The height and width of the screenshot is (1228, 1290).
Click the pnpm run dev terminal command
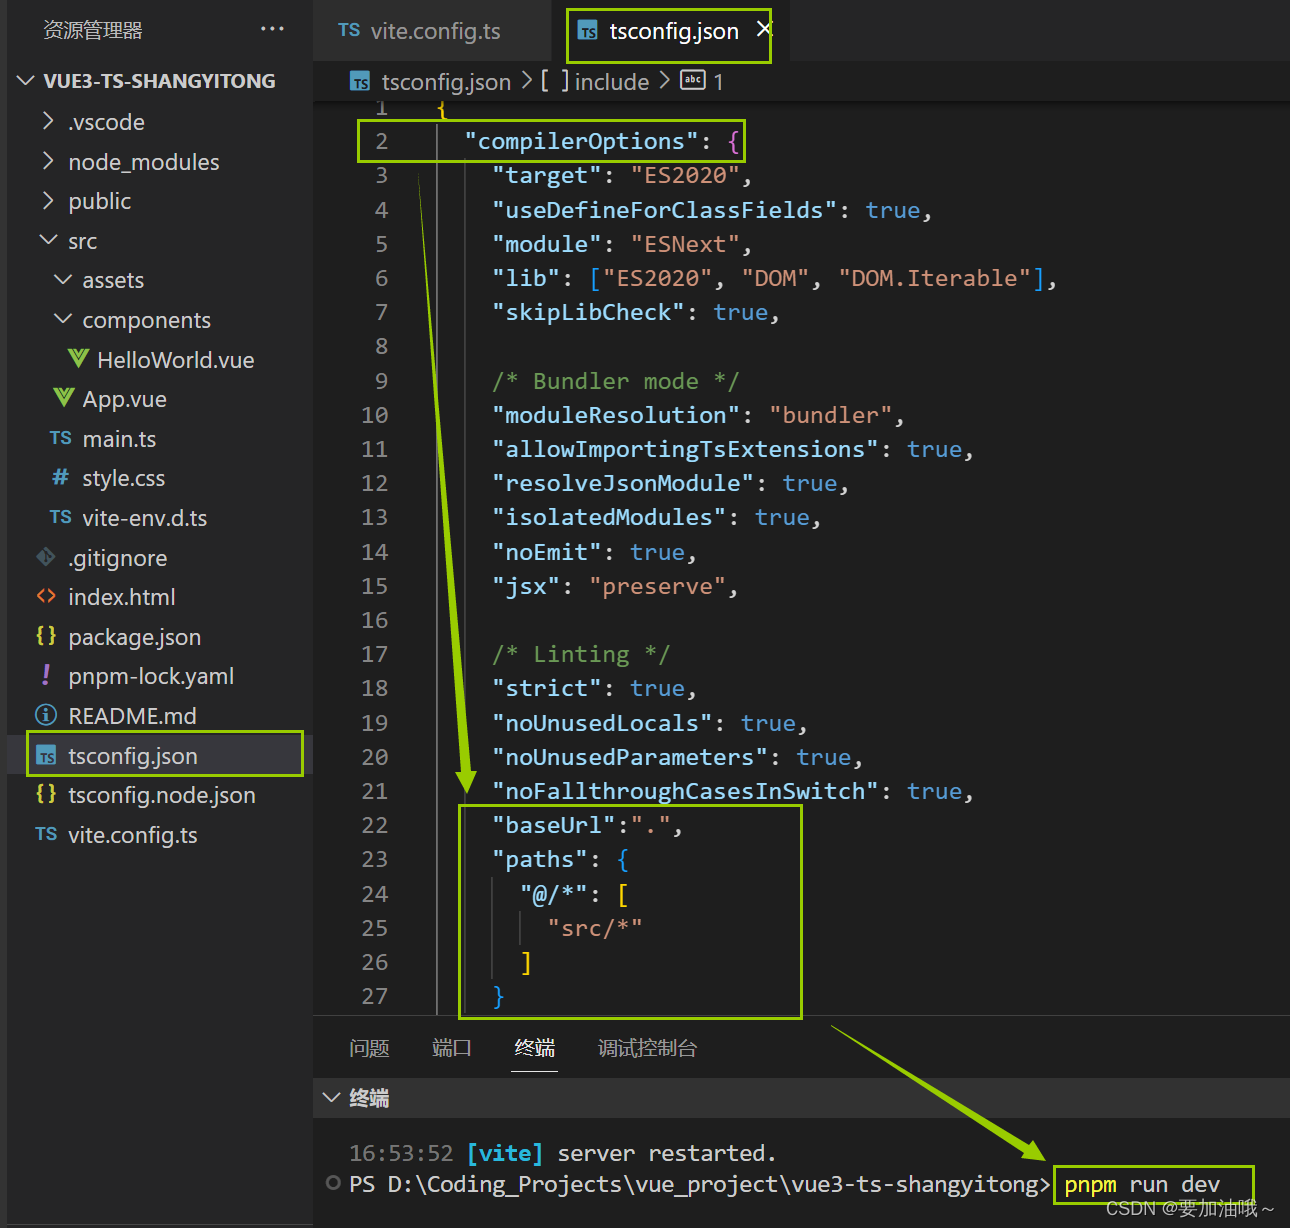[x=1142, y=1185]
